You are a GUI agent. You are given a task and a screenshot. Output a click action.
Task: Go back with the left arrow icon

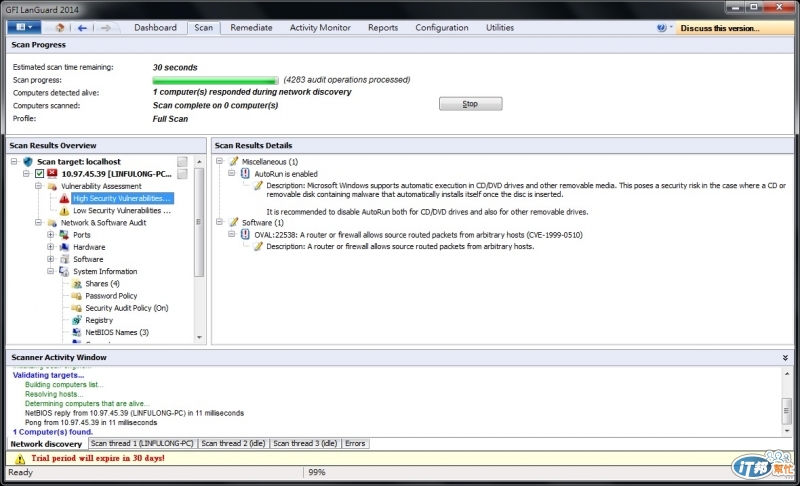(x=82, y=28)
